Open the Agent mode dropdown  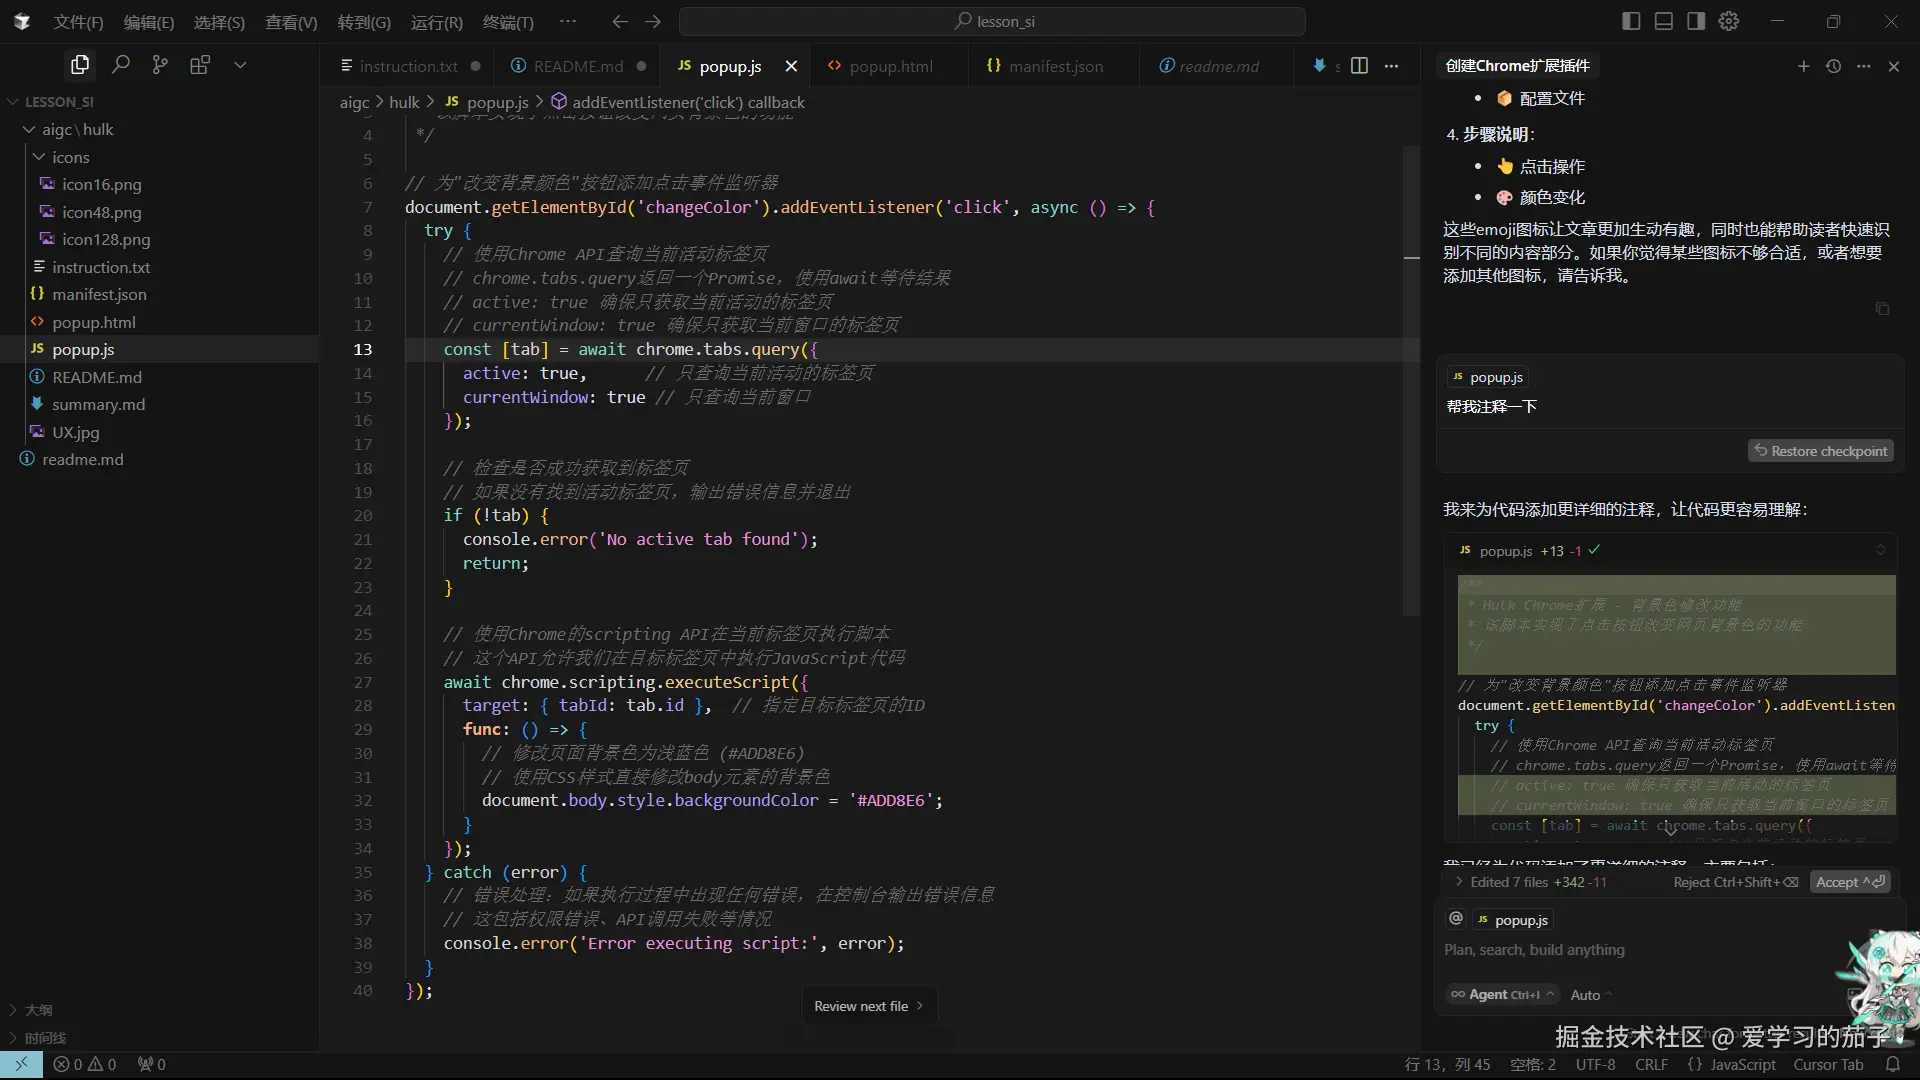(x=1503, y=994)
